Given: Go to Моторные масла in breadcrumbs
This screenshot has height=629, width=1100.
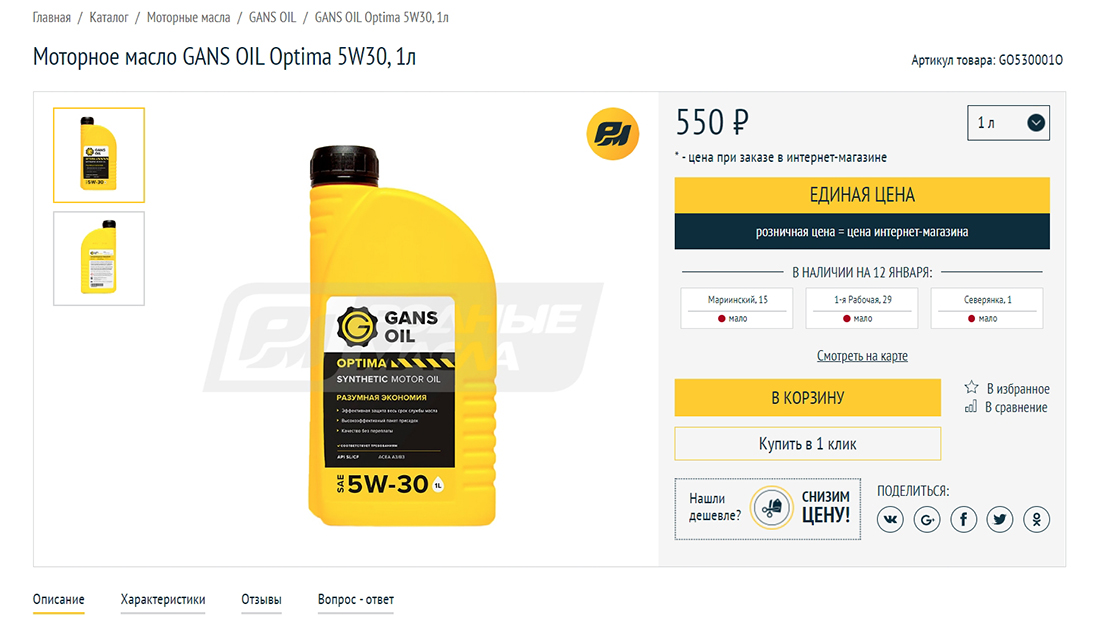Looking at the screenshot, I should [x=188, y=18].
